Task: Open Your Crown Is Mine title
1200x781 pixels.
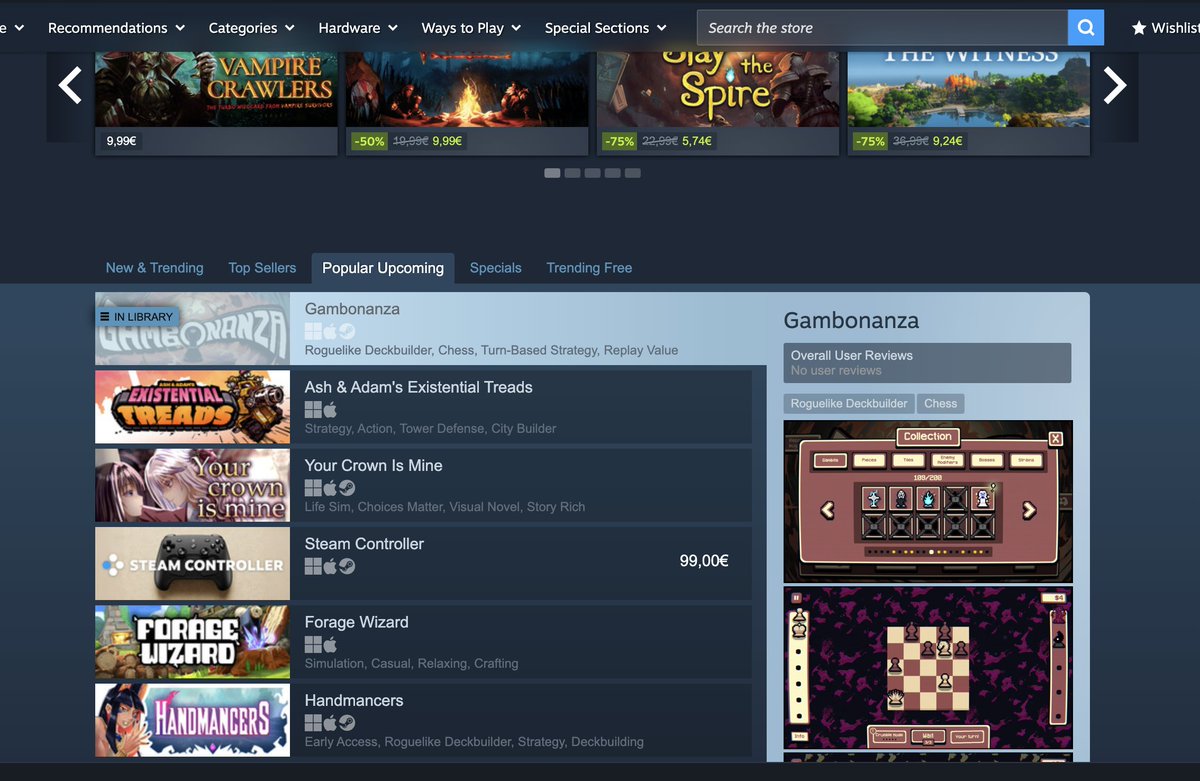Action: tap(374, 465)
